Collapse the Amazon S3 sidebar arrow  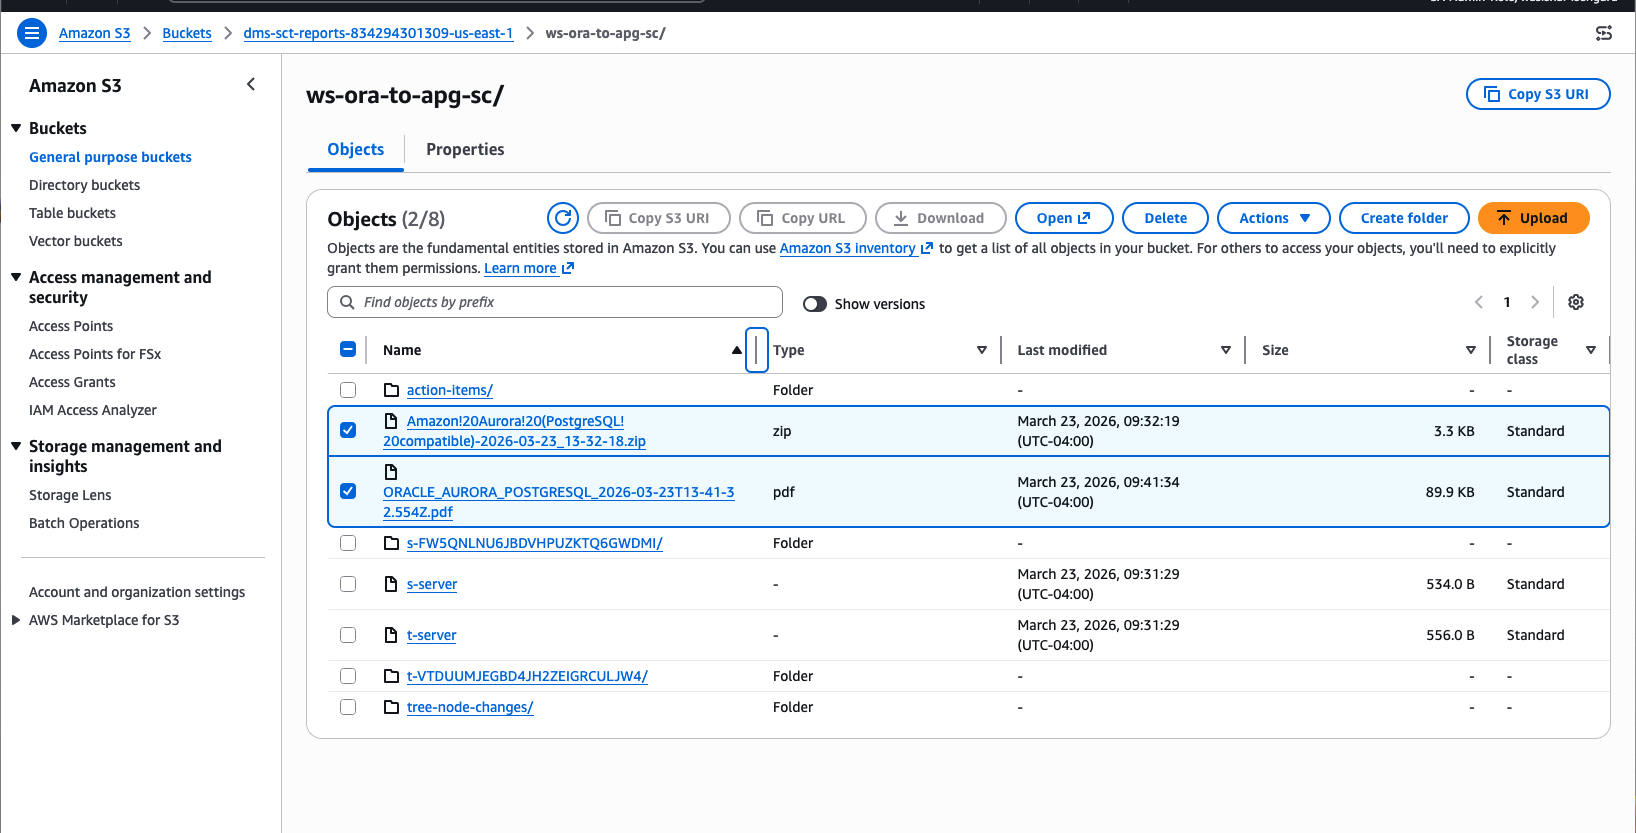click(251, 85)
